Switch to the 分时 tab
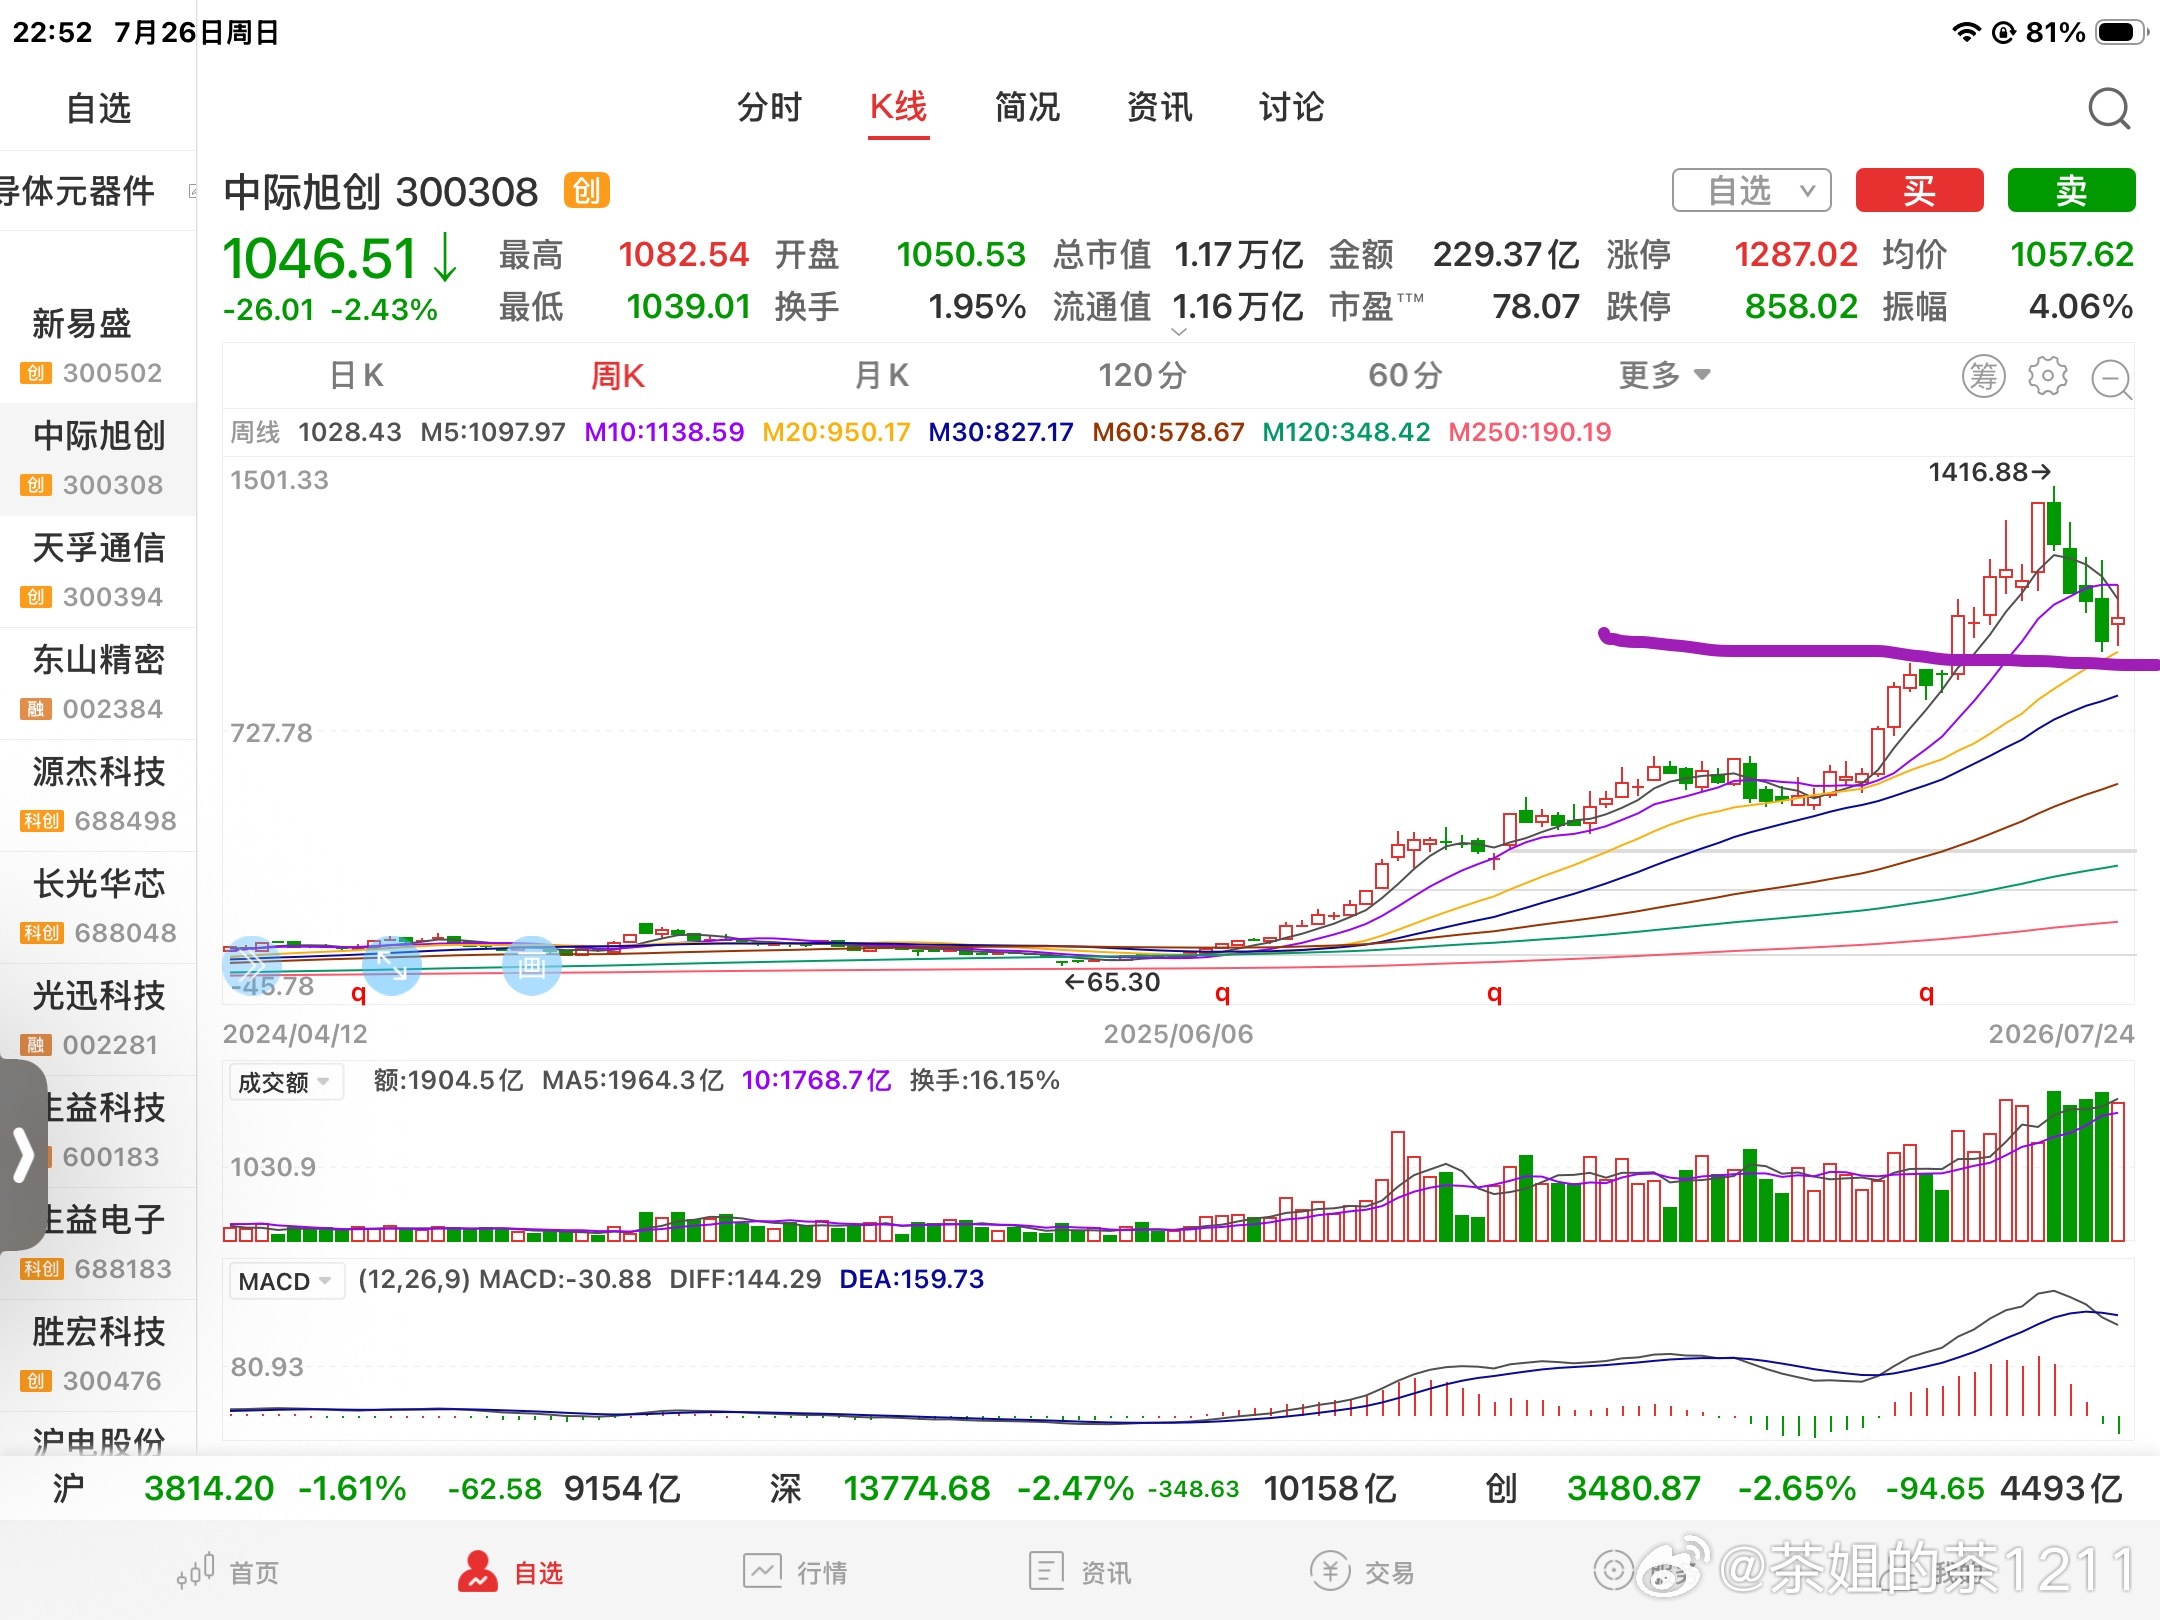 click(769, 107)
